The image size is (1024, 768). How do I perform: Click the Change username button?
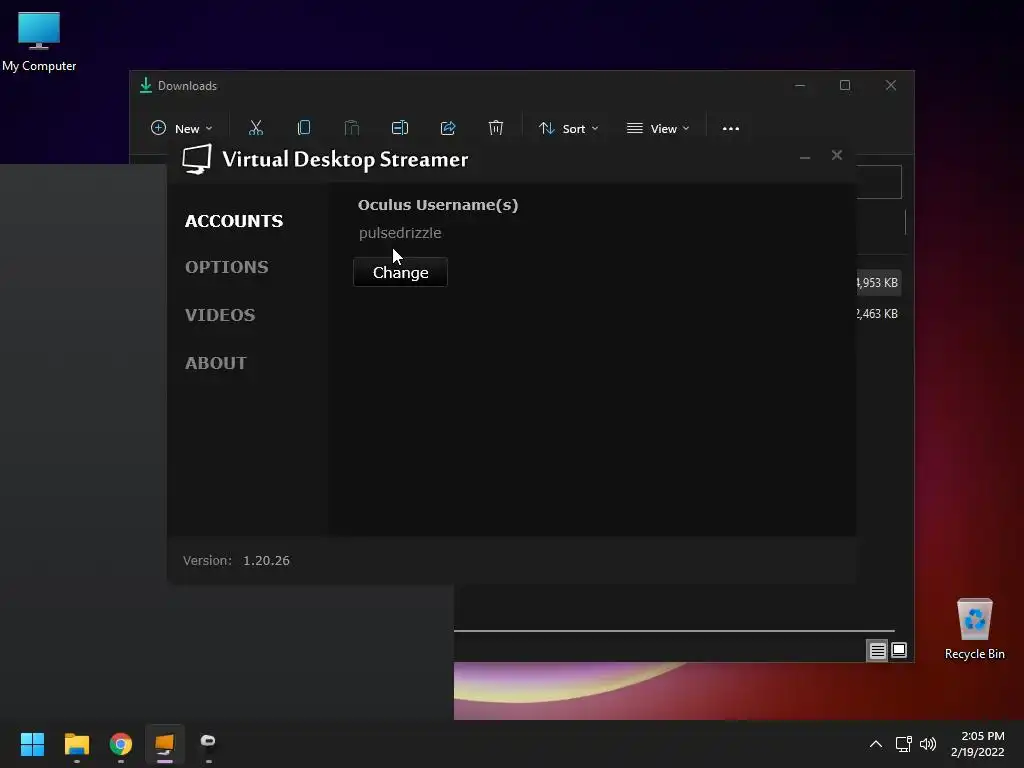click(400, 272)
